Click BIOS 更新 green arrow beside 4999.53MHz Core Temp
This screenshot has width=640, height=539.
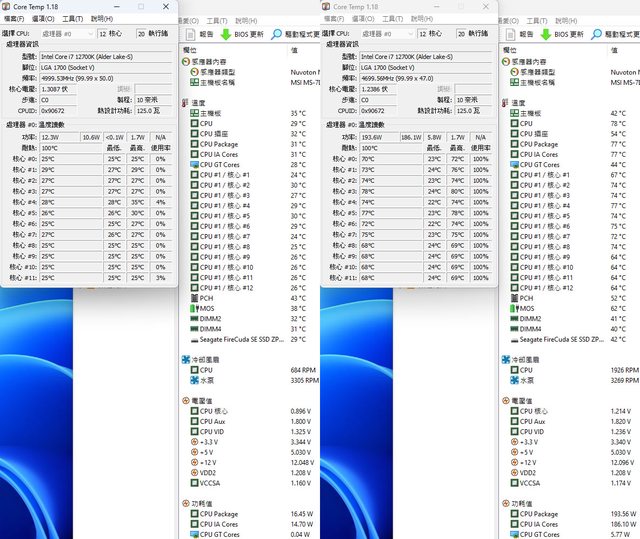point(228,34)
